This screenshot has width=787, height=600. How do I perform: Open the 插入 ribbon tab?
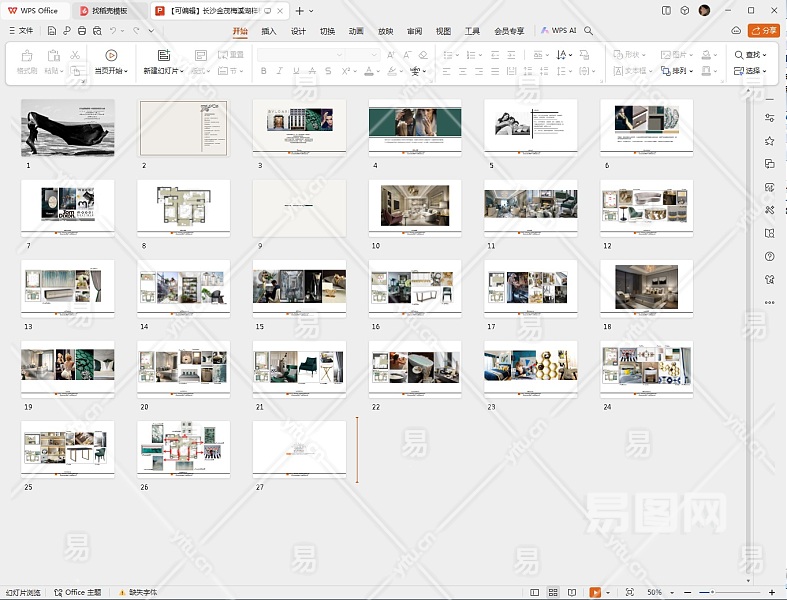[x=269, y=31]
